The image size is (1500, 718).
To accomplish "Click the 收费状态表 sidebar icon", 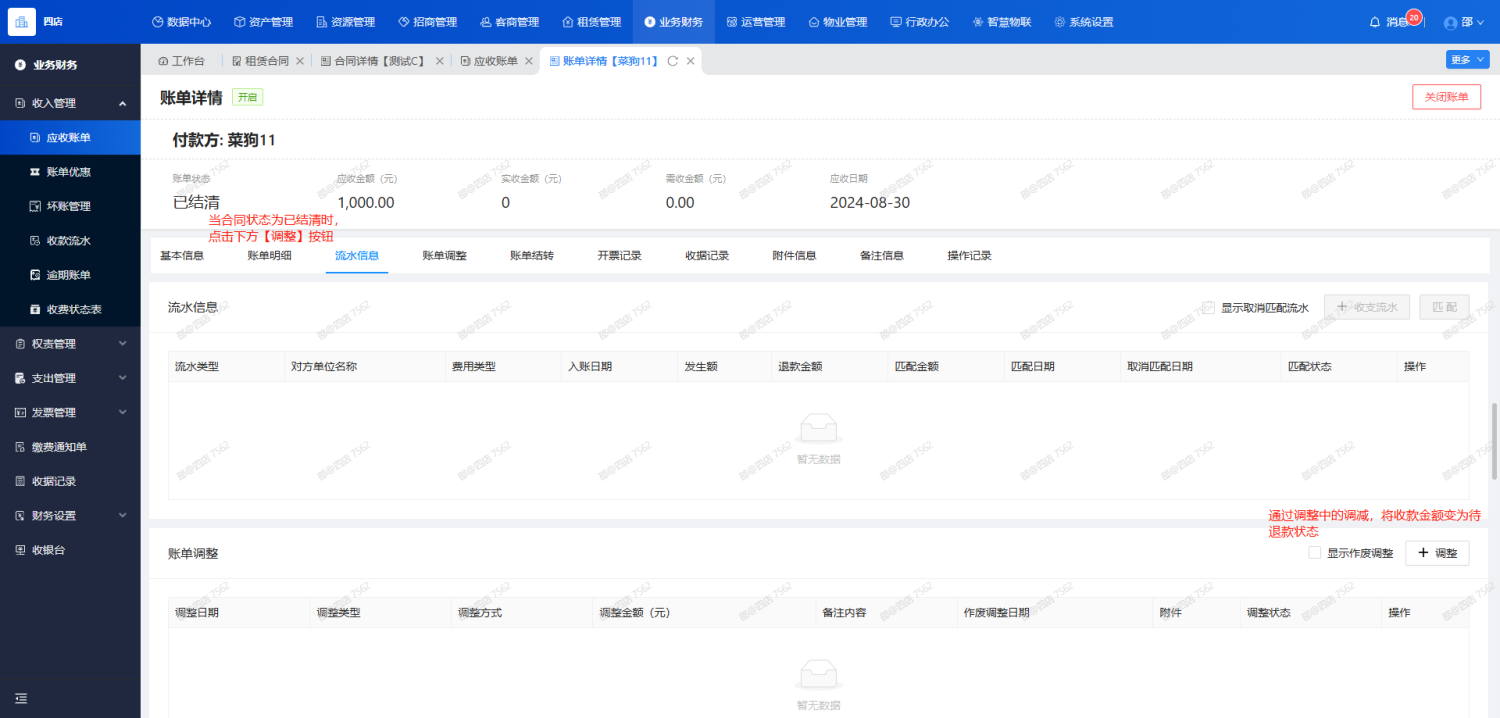I will (x=35, y=310).
